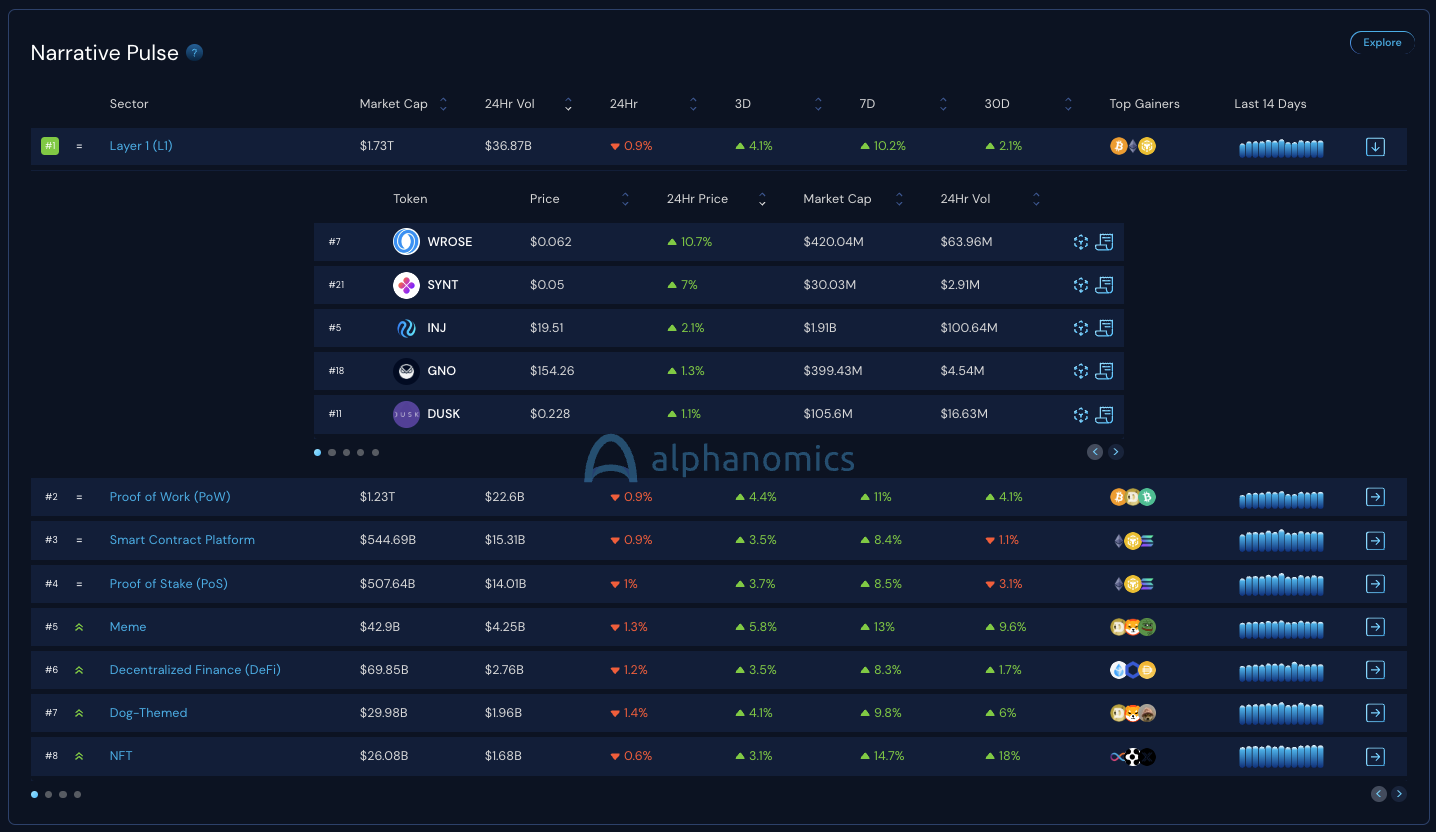Viewport: 1436px width, 832px height.
Task: Open the Smart Contract Platform link
Action: (x=182, y=540)
